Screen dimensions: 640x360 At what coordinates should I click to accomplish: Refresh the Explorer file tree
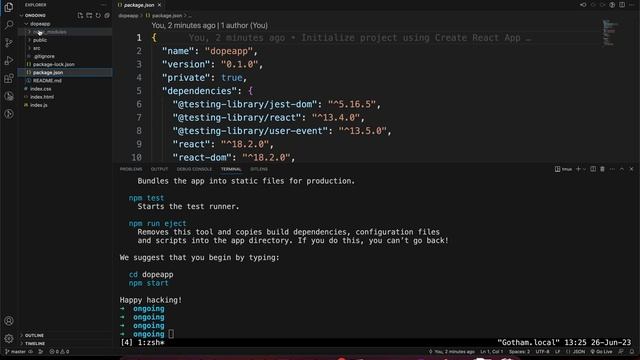(98, 16)
